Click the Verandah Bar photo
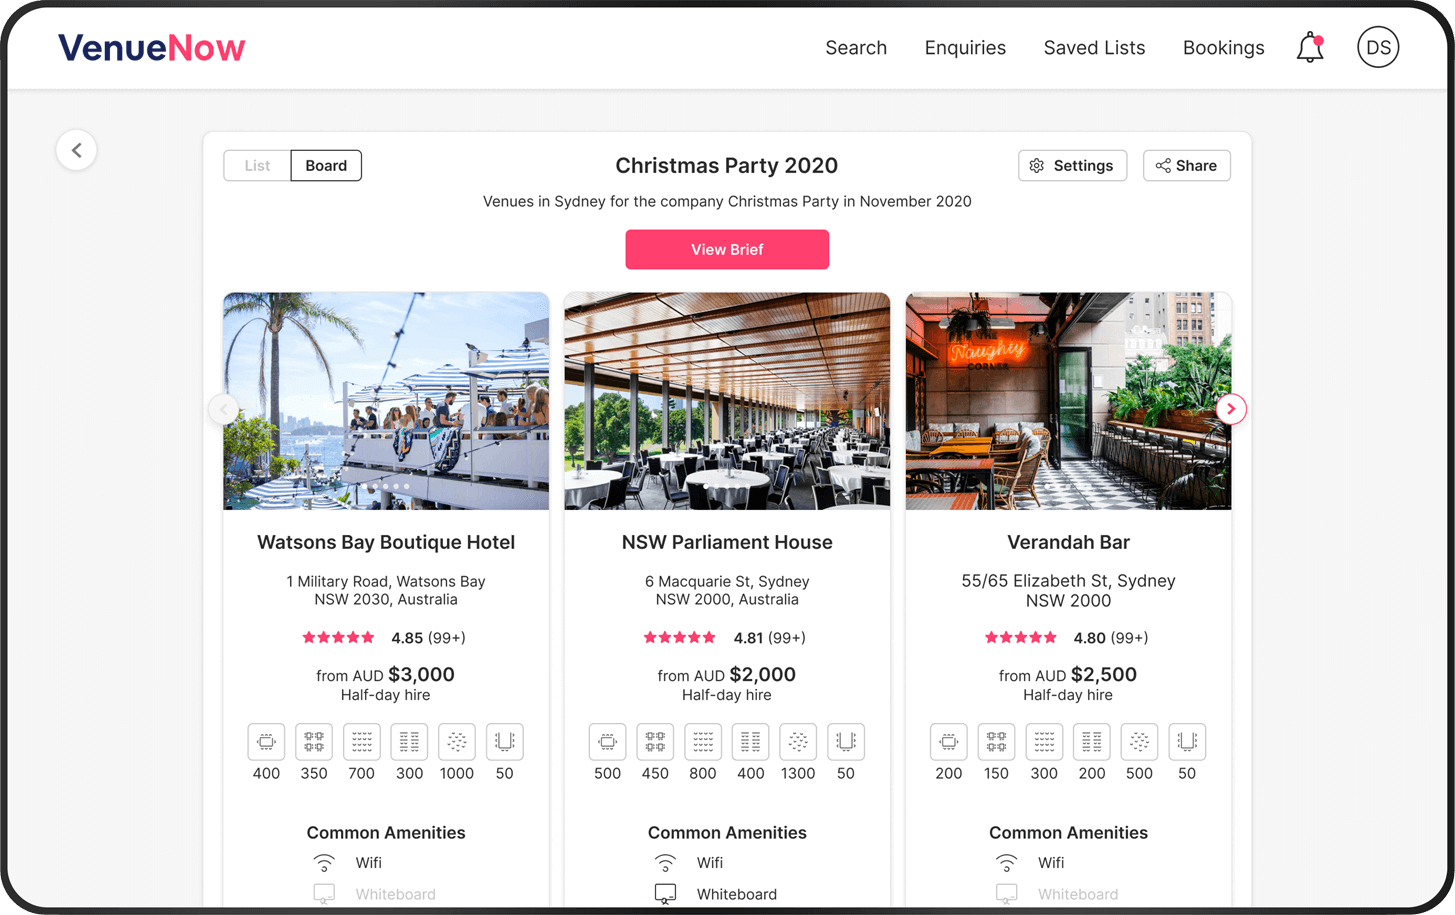This screenshot has height=915, width=1455. pos(1068,401)
